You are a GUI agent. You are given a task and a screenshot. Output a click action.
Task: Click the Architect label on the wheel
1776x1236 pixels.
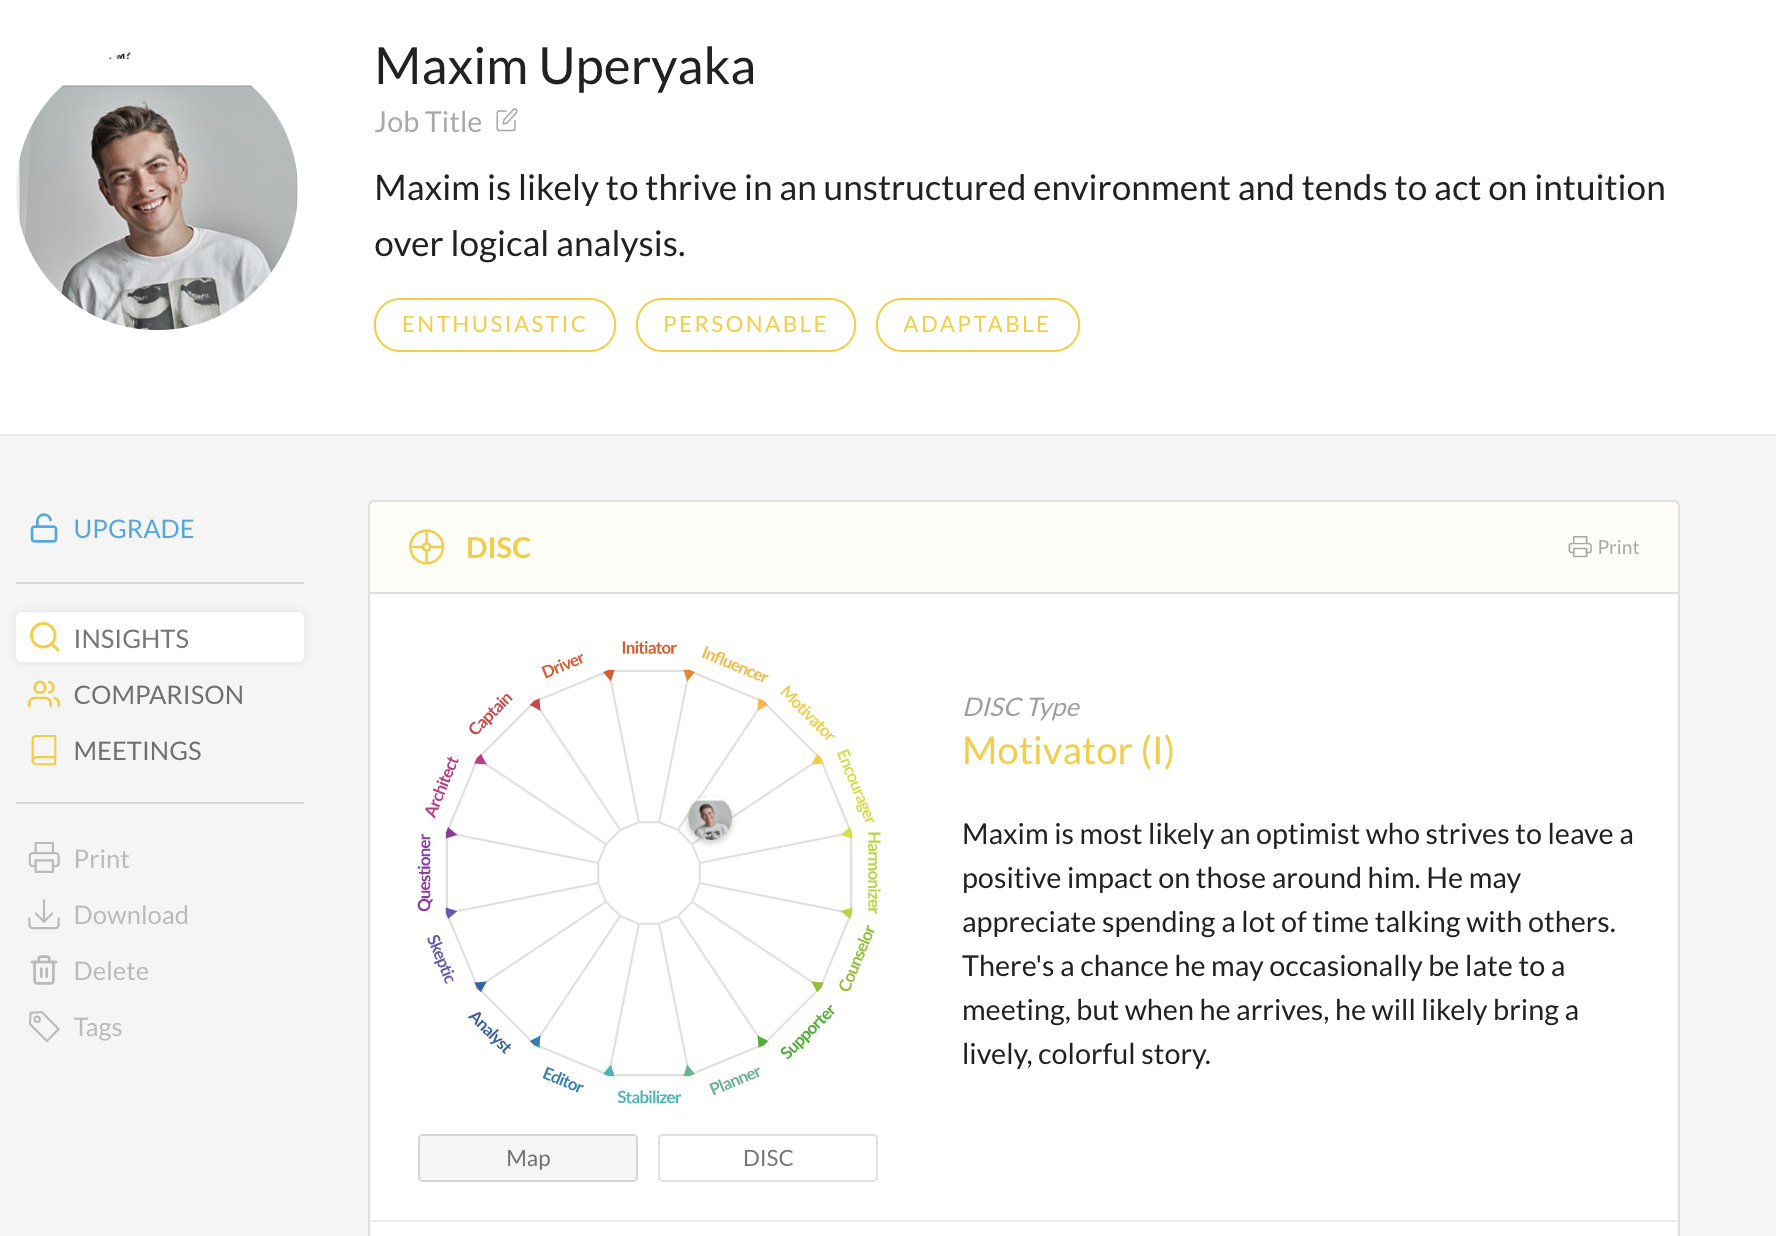coord(441,787)
